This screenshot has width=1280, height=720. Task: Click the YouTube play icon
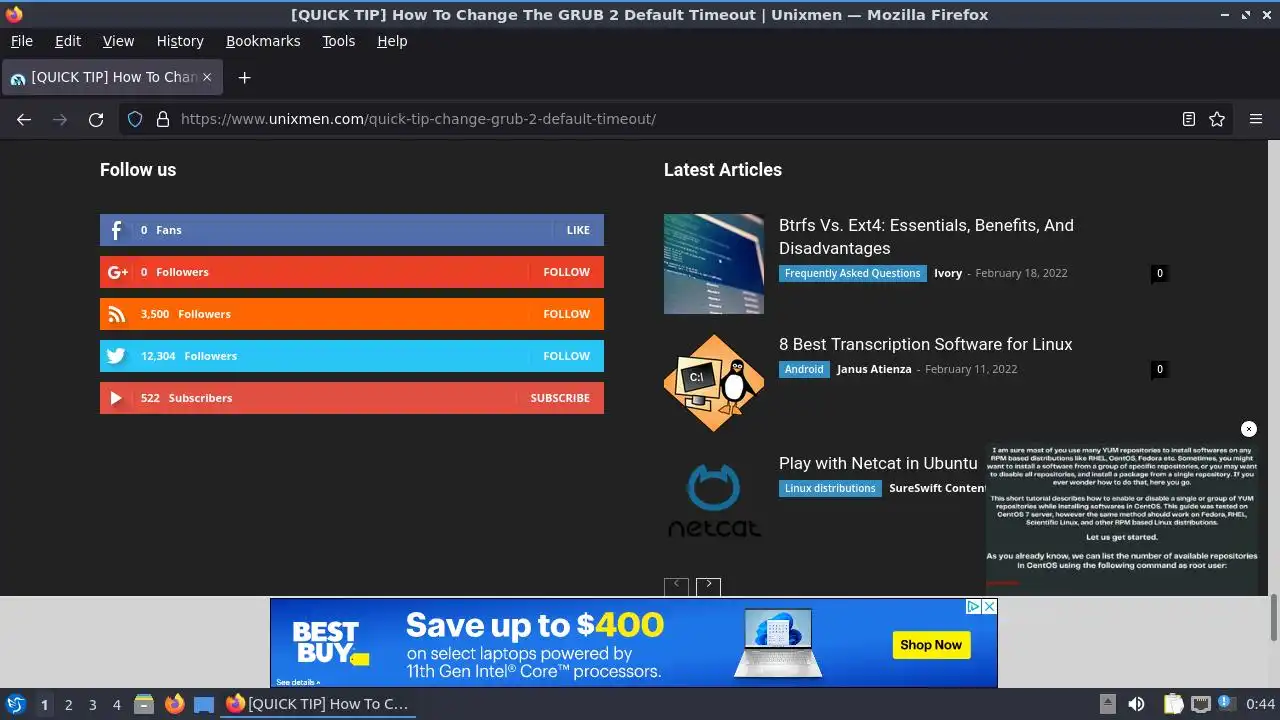[116, 398]
